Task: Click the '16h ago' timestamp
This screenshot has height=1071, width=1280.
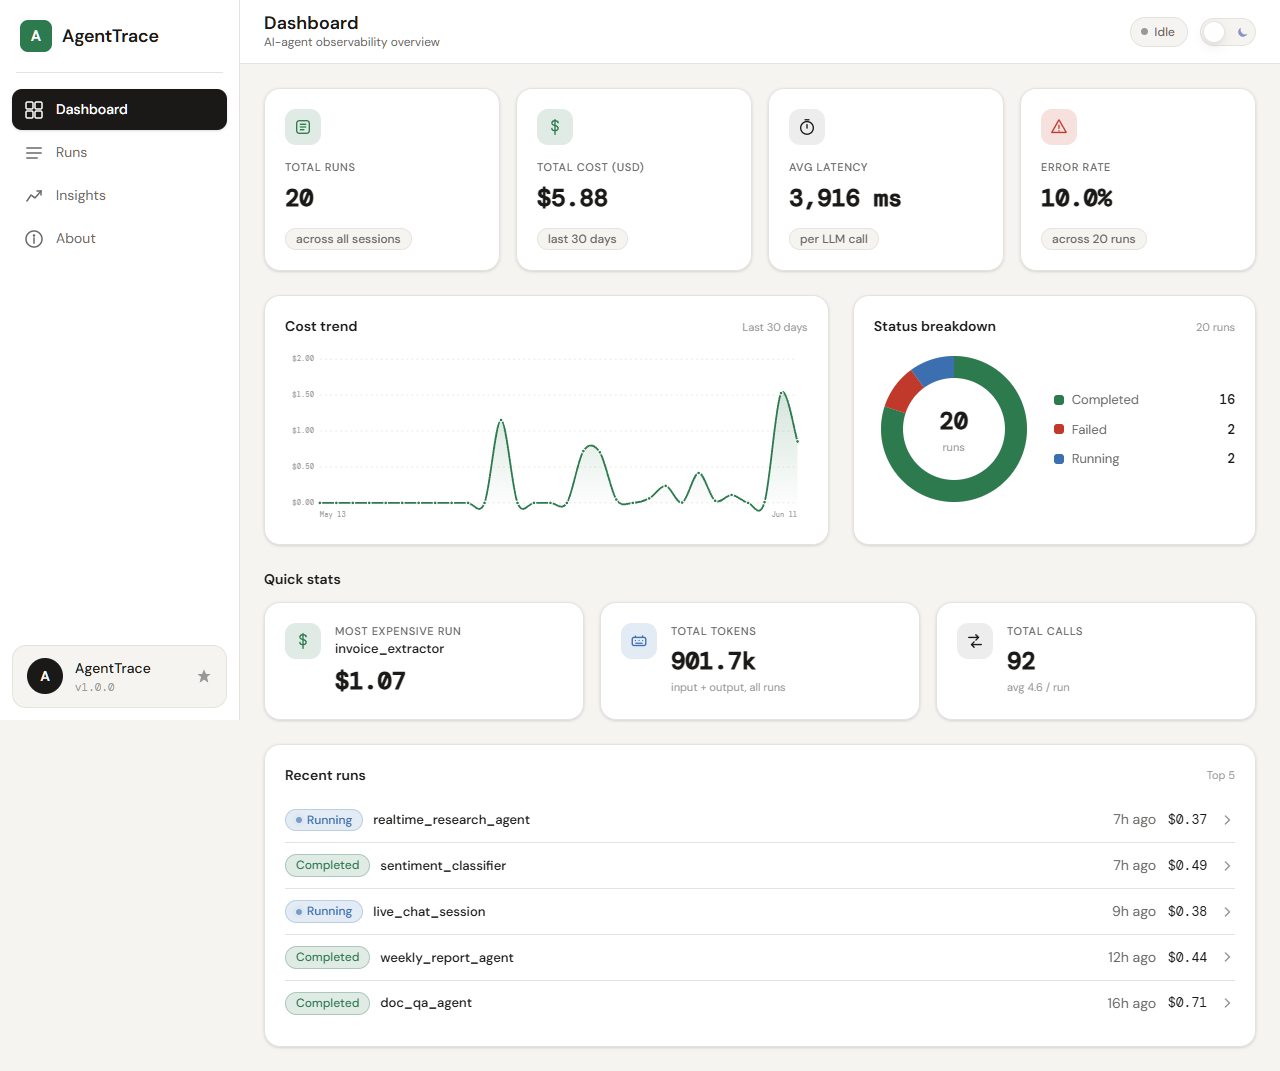Action: tap(1131, 1003)
